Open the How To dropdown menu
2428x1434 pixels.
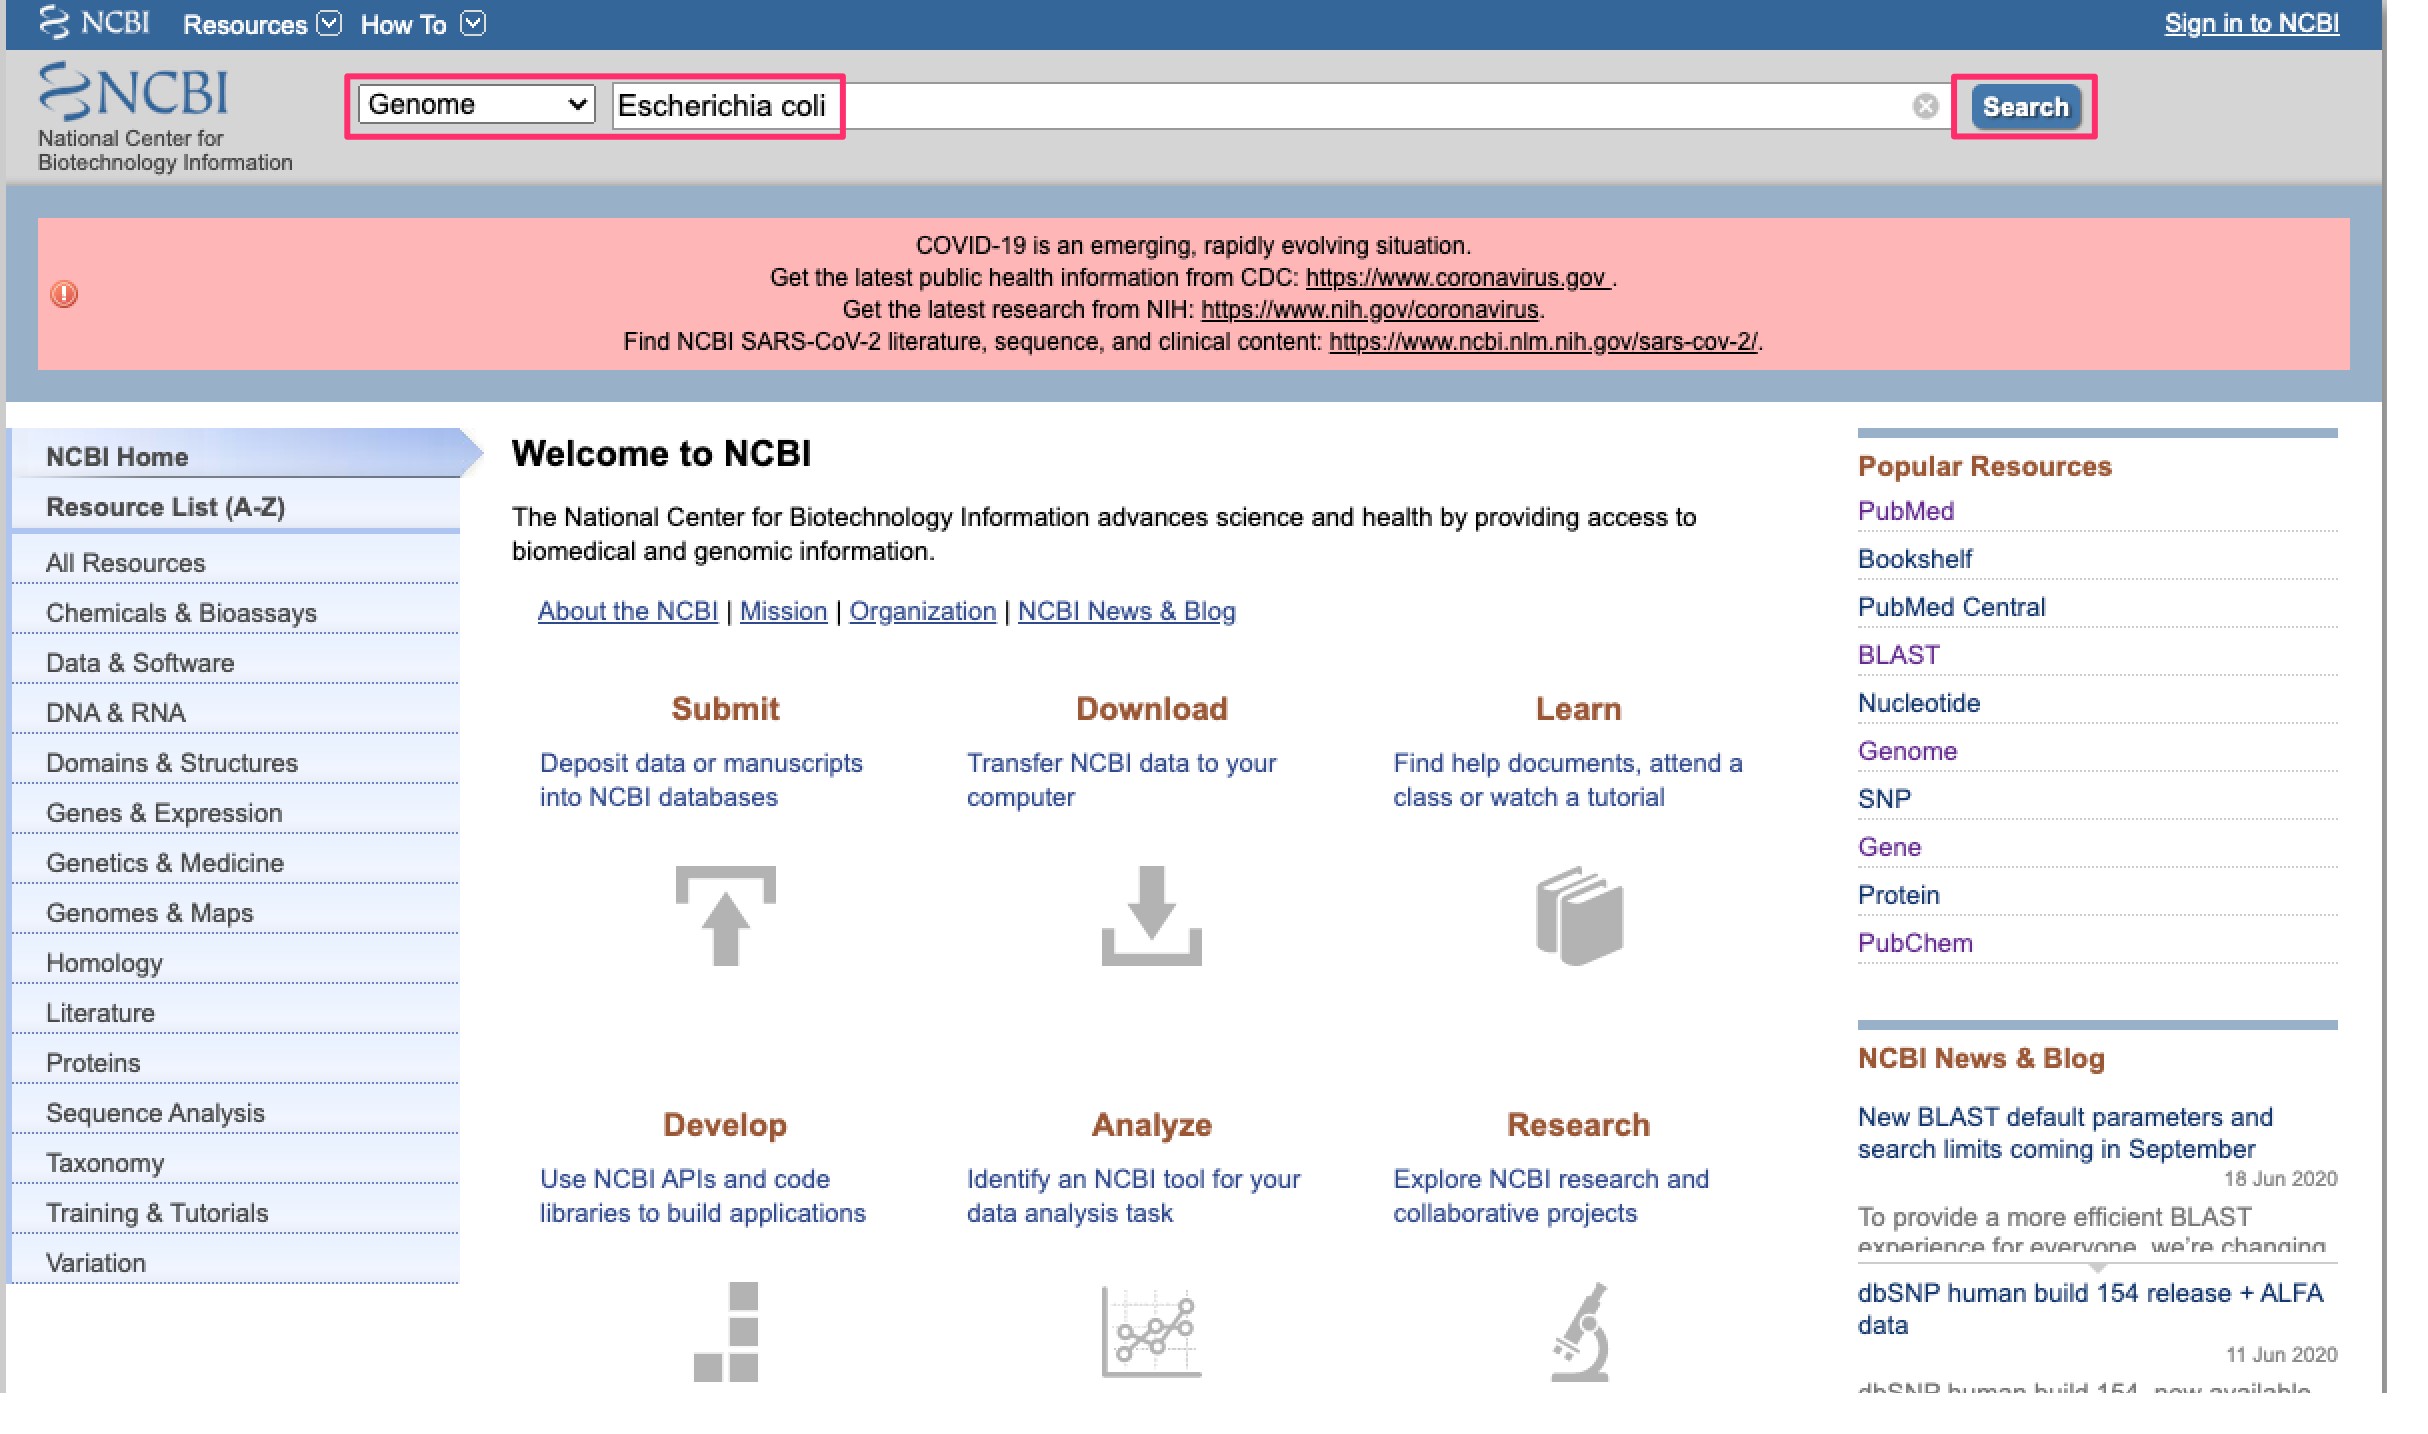[x=423, y=24]
